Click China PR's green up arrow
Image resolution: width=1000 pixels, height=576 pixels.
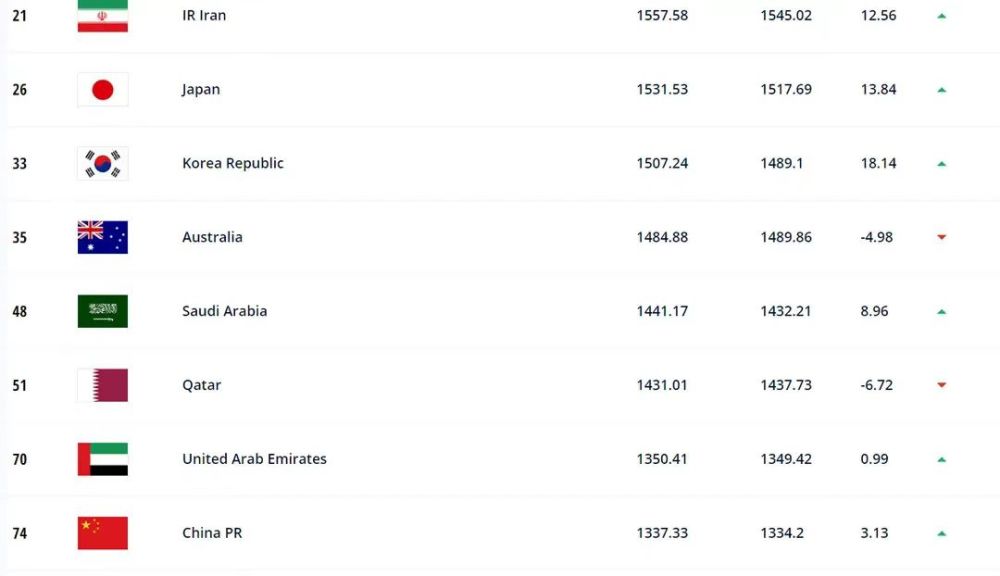[941, 533]
